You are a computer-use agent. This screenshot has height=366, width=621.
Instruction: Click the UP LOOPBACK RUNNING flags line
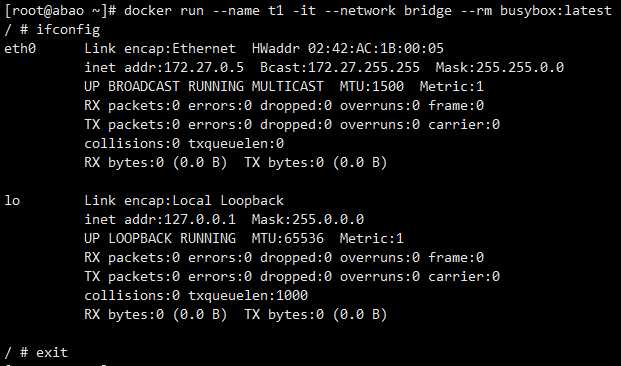click(x=160, y=238)
